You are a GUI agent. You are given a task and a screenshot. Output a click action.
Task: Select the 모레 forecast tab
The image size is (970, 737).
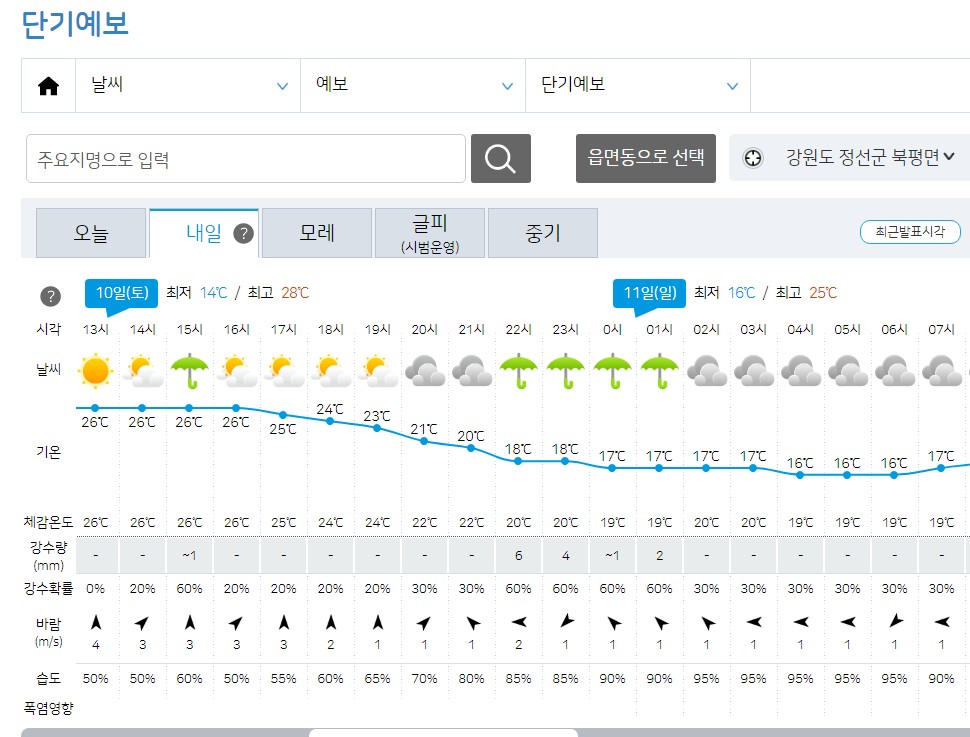click(x=317, y=234)
